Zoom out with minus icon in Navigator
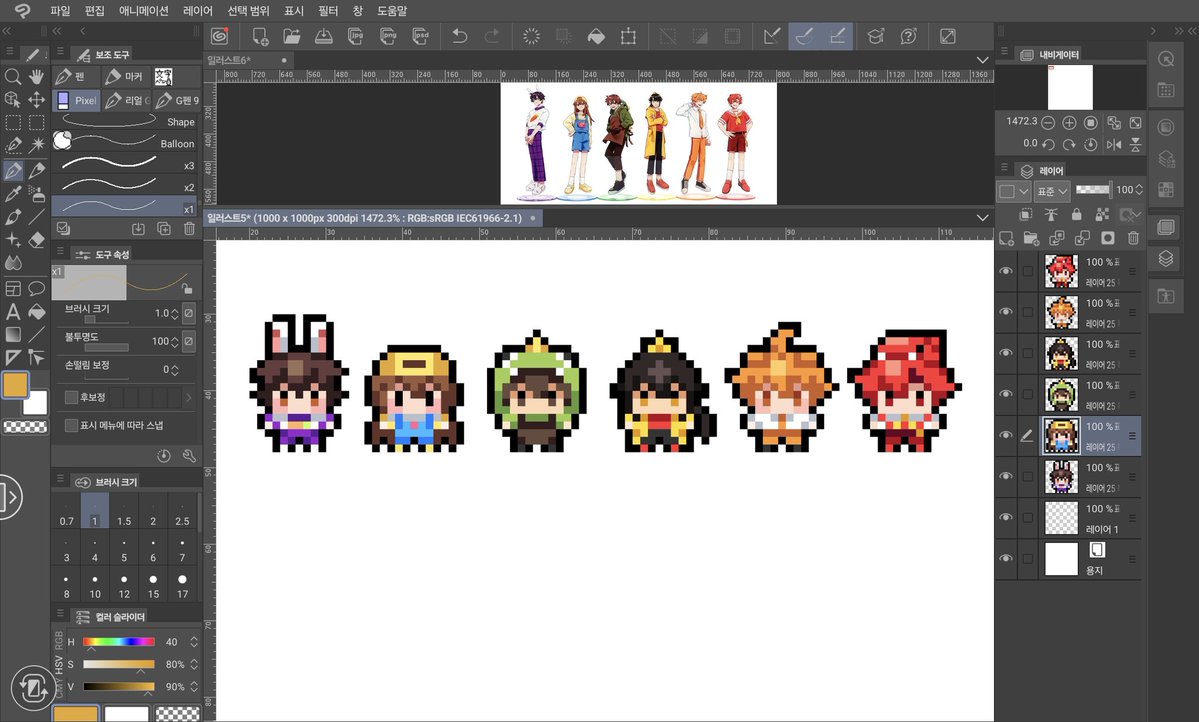1199x722 pixels. pos(1048,122)
